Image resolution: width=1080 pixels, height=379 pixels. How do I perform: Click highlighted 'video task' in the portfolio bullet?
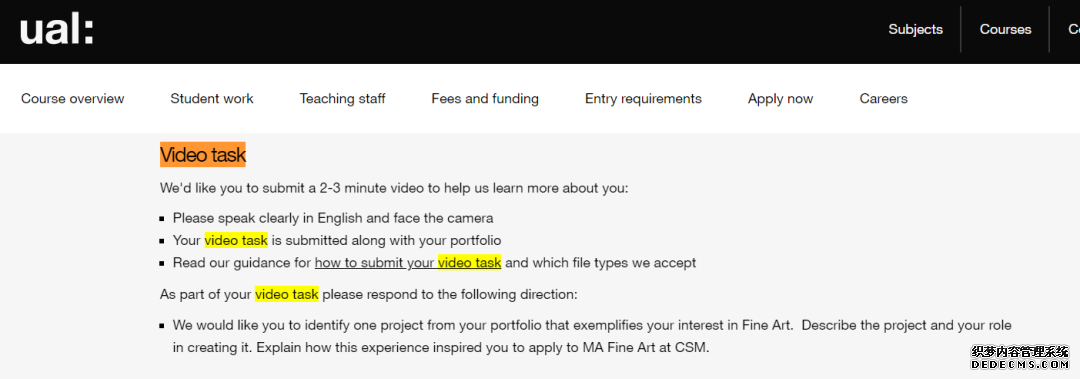pyautogui.click(x=236, y=240)
